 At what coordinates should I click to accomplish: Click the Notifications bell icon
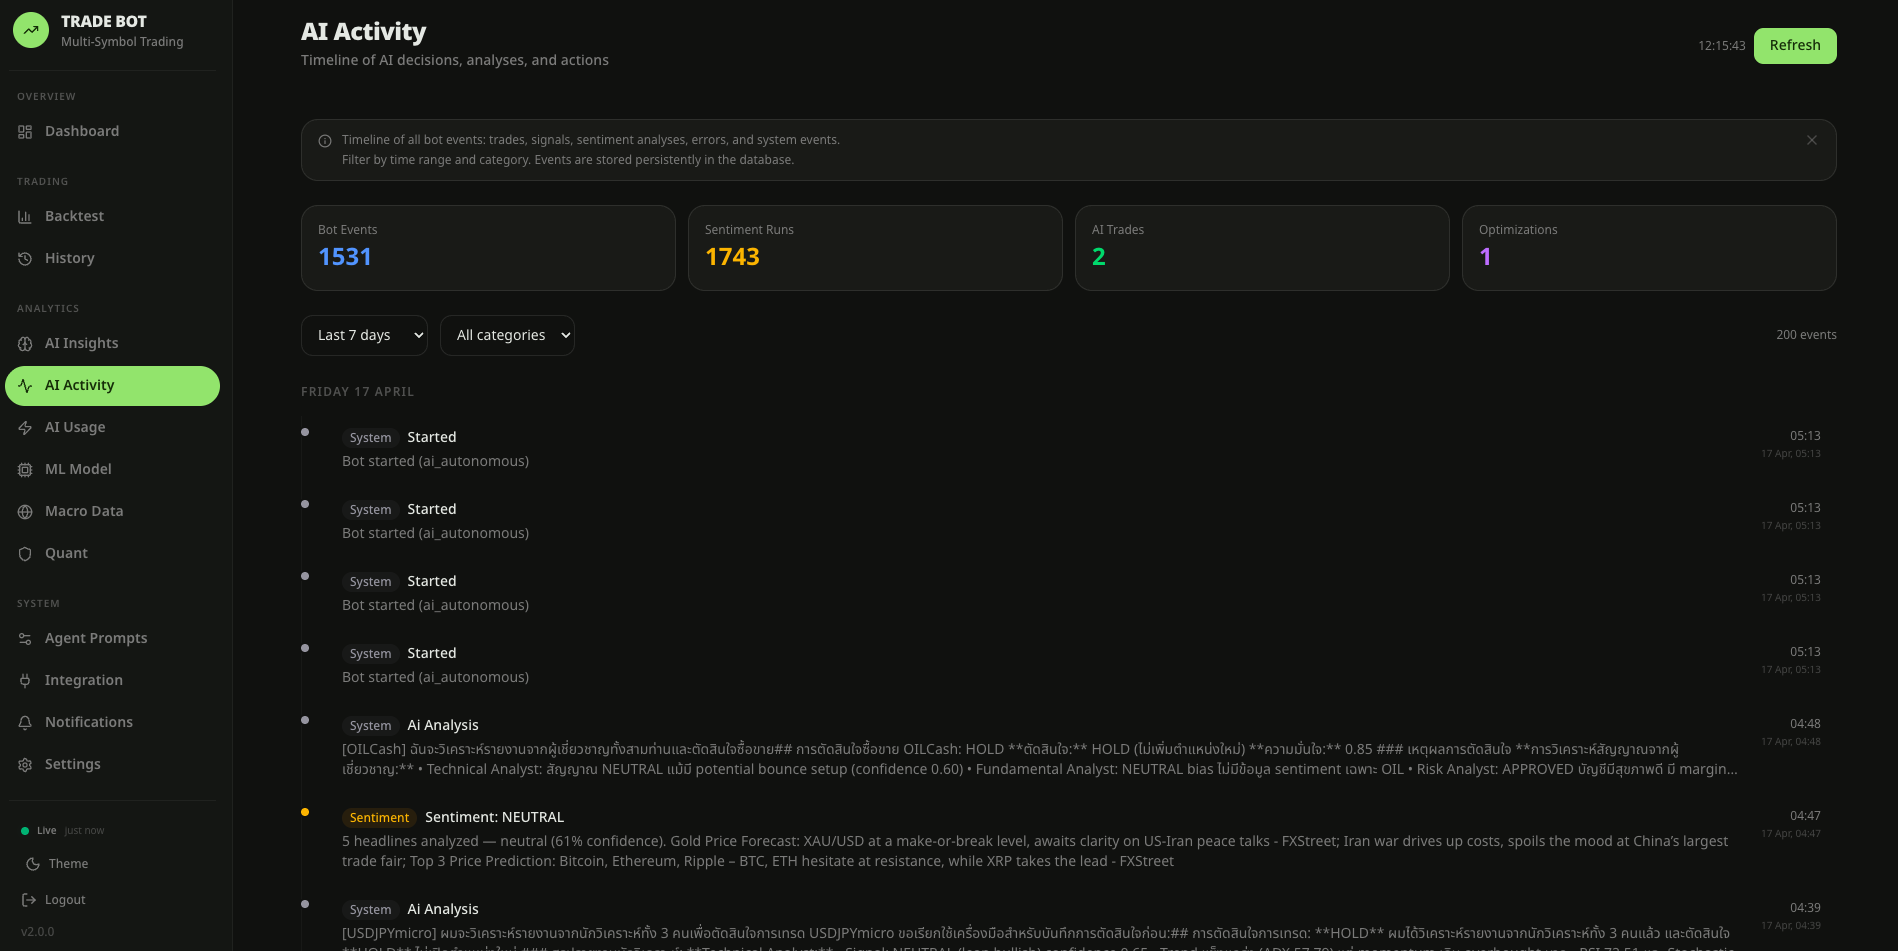pos(25,723)
